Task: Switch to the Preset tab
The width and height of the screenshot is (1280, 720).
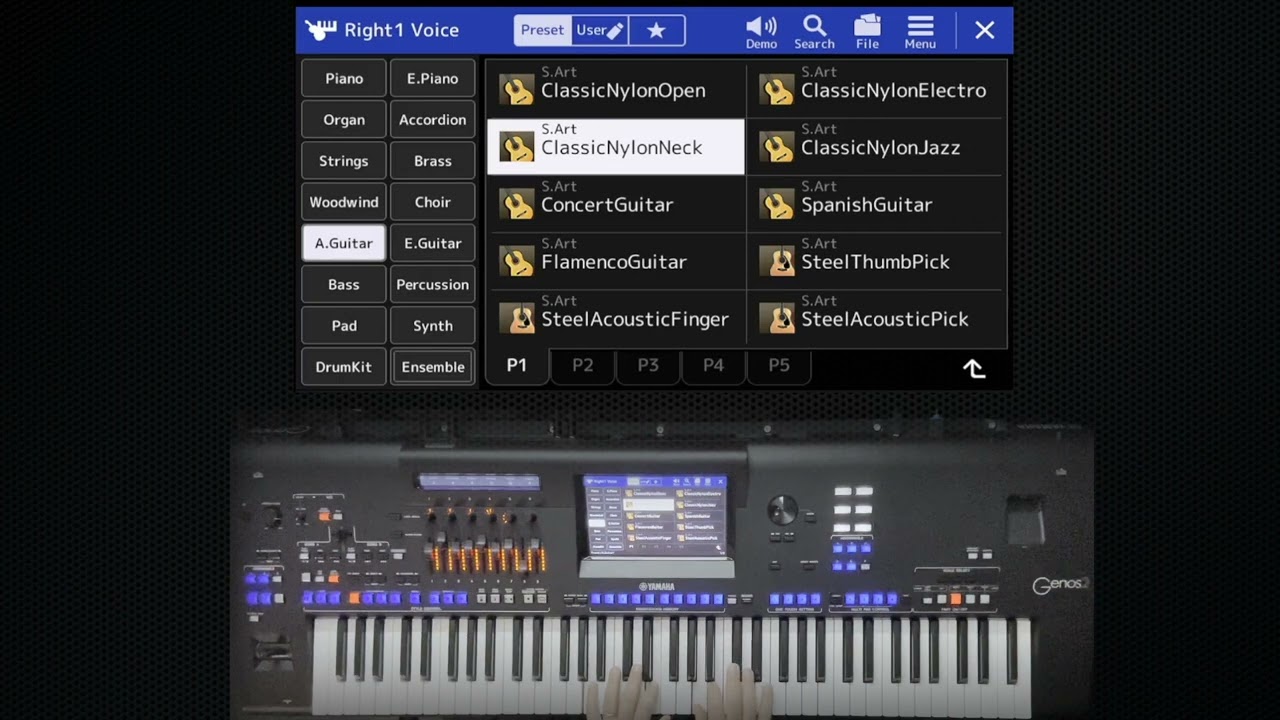Action: 542,30
